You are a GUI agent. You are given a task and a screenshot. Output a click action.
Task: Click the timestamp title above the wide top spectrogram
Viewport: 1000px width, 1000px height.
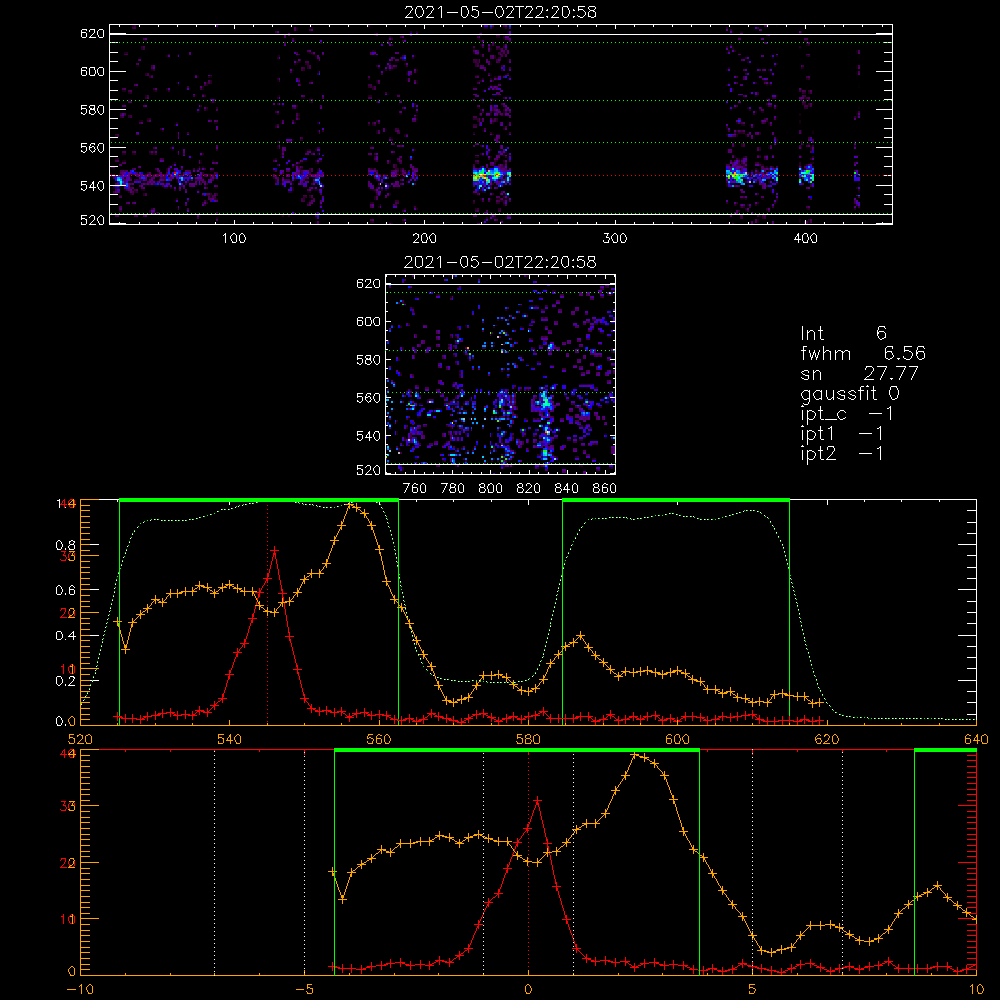pyautogui.click(x=500, y=12)
